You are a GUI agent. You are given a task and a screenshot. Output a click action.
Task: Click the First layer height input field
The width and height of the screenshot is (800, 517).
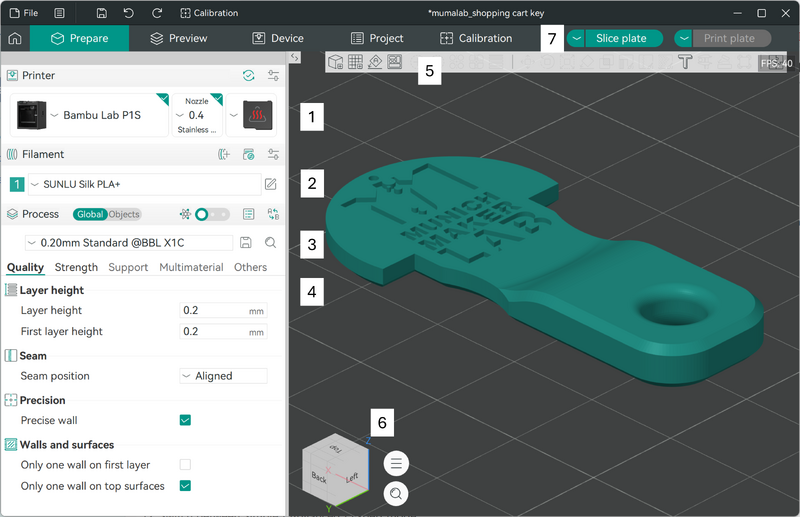(223, 332)
